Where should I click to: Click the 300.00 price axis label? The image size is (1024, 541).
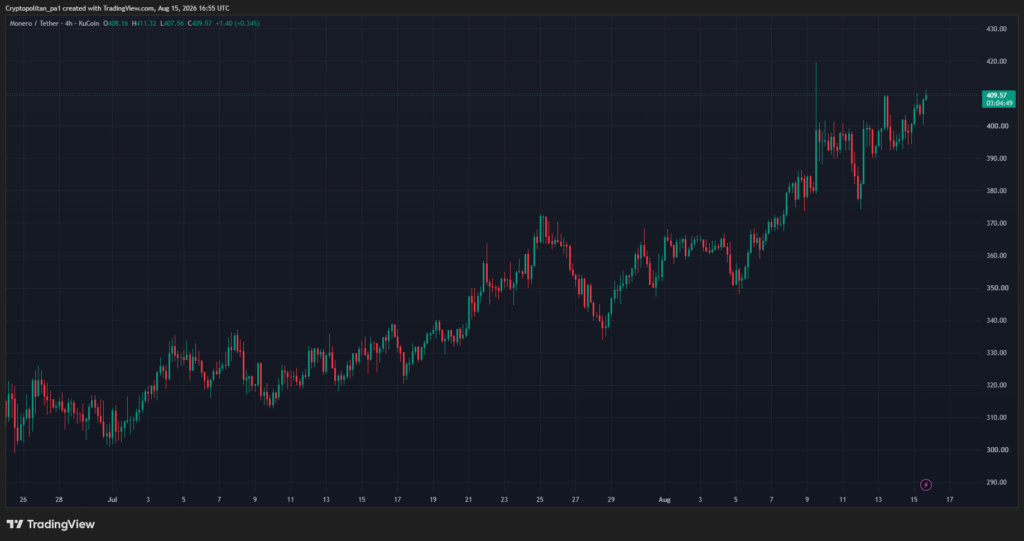coord(997,450)
